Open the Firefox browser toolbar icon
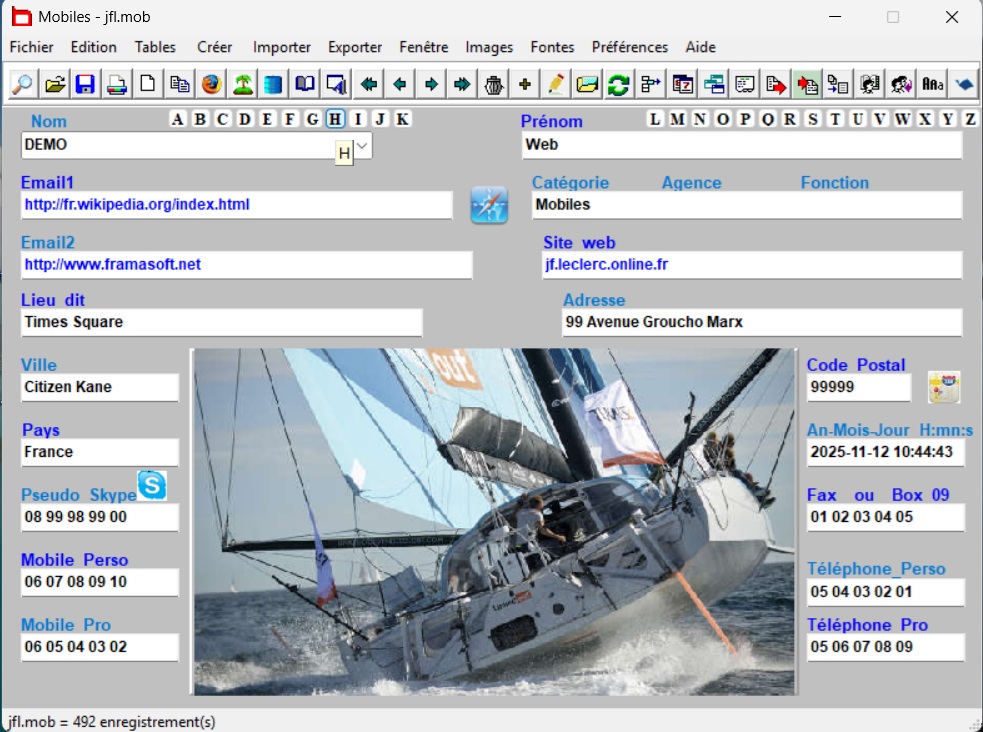The height and width of the screenshot is (732, 983). (x=211, y=84)
